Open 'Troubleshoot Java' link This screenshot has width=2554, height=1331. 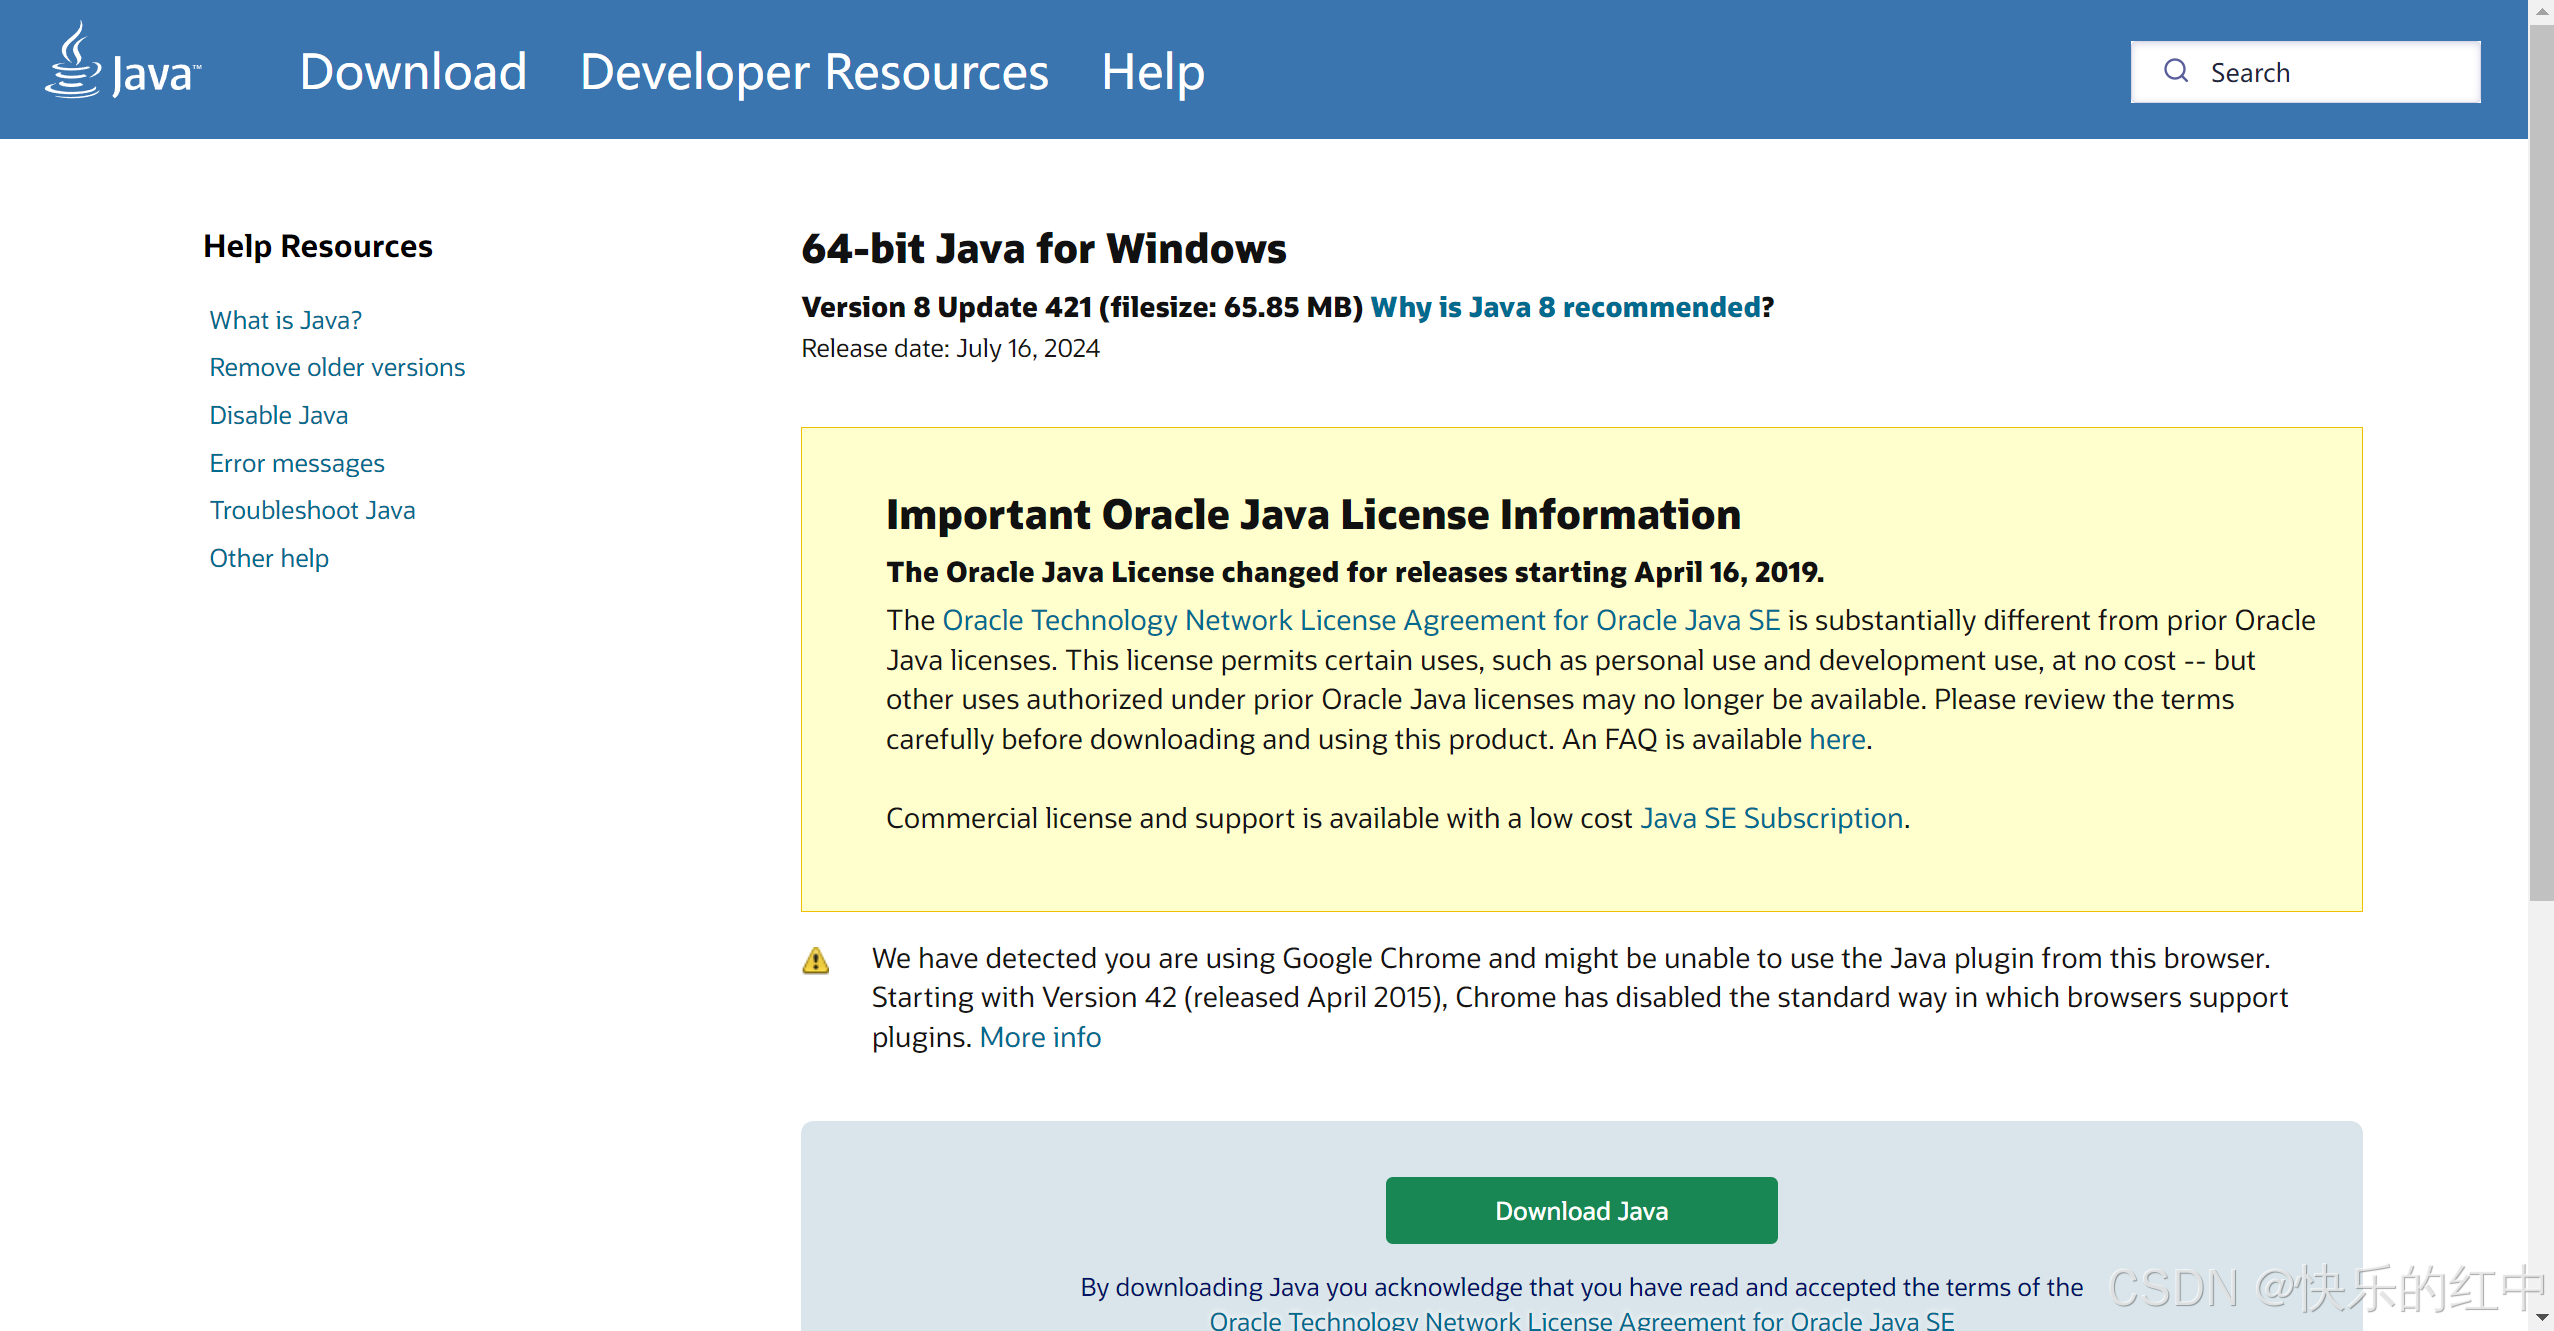point(312,510)
